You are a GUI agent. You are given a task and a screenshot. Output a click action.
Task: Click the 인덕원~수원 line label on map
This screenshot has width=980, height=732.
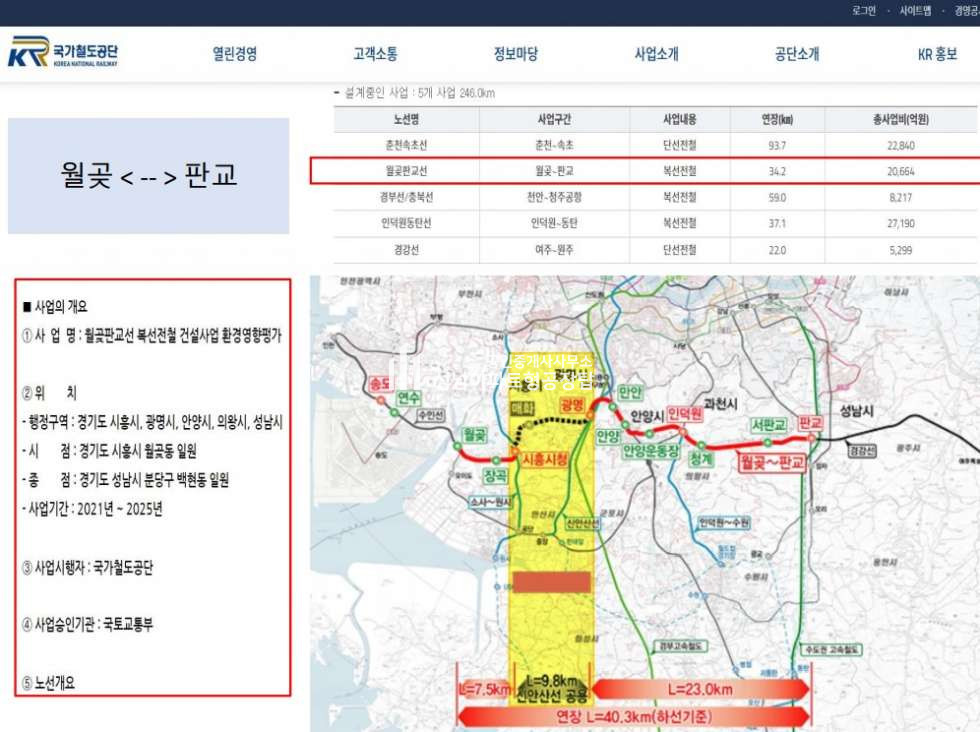tap(724, 523)
